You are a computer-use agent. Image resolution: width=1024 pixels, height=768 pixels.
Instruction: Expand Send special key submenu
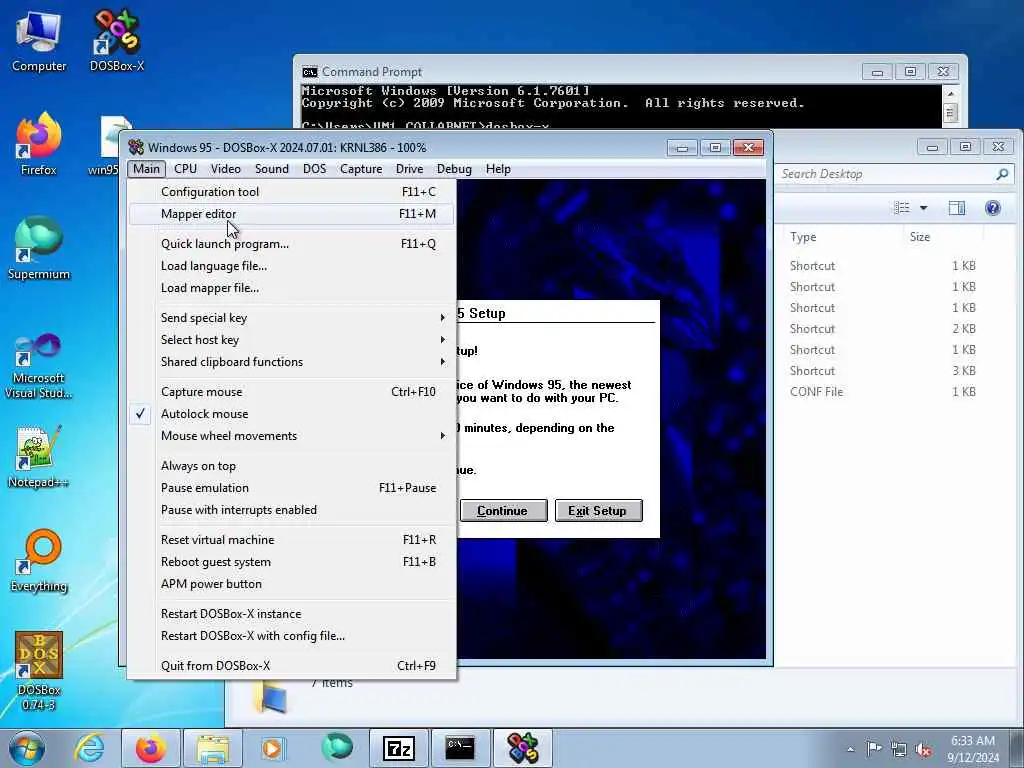pyautogui.click(x=291, y=318)
